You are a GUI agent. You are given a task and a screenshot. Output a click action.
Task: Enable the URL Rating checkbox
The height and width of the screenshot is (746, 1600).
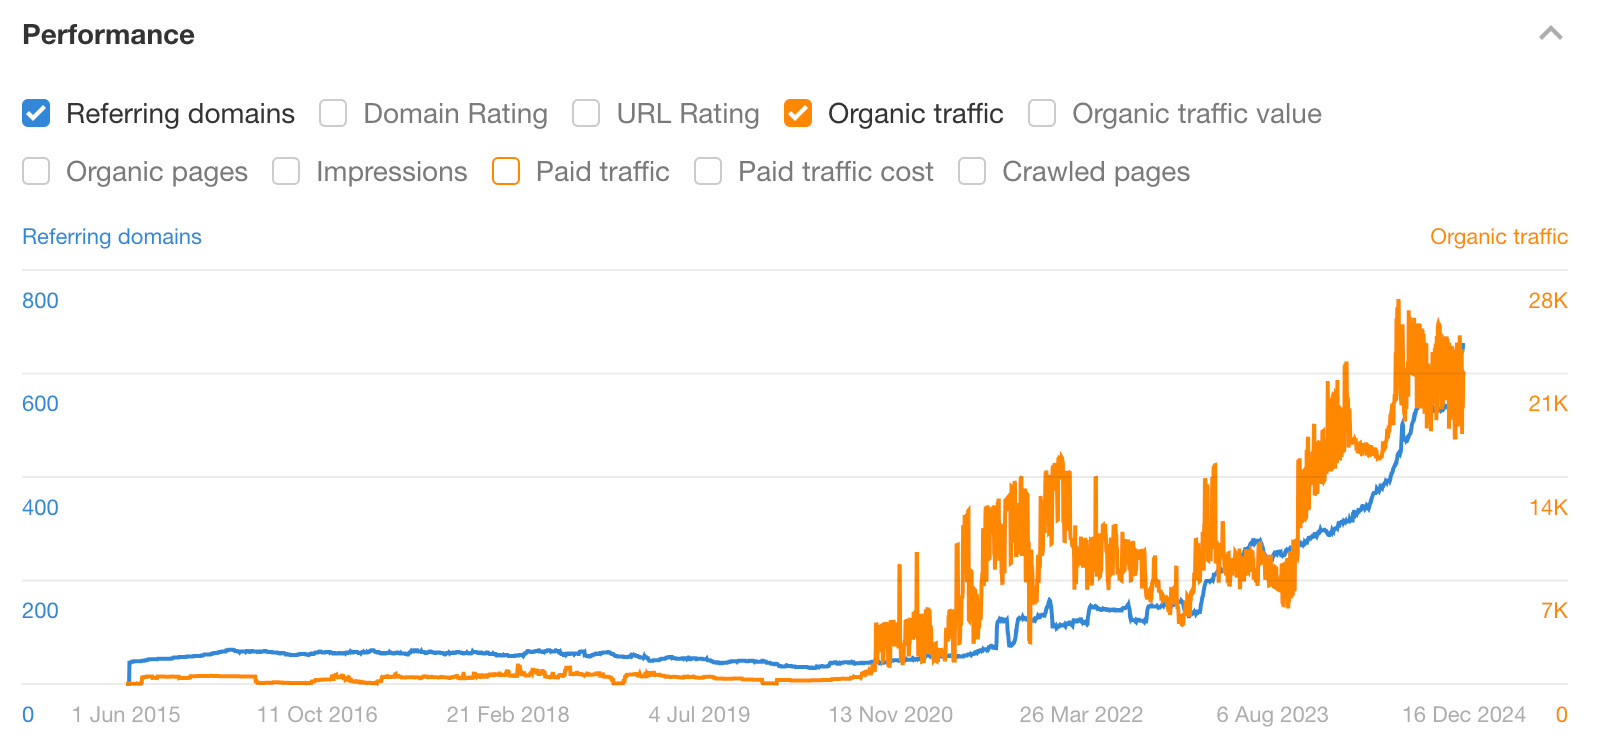pyautogui.click(x=585, y=113)
